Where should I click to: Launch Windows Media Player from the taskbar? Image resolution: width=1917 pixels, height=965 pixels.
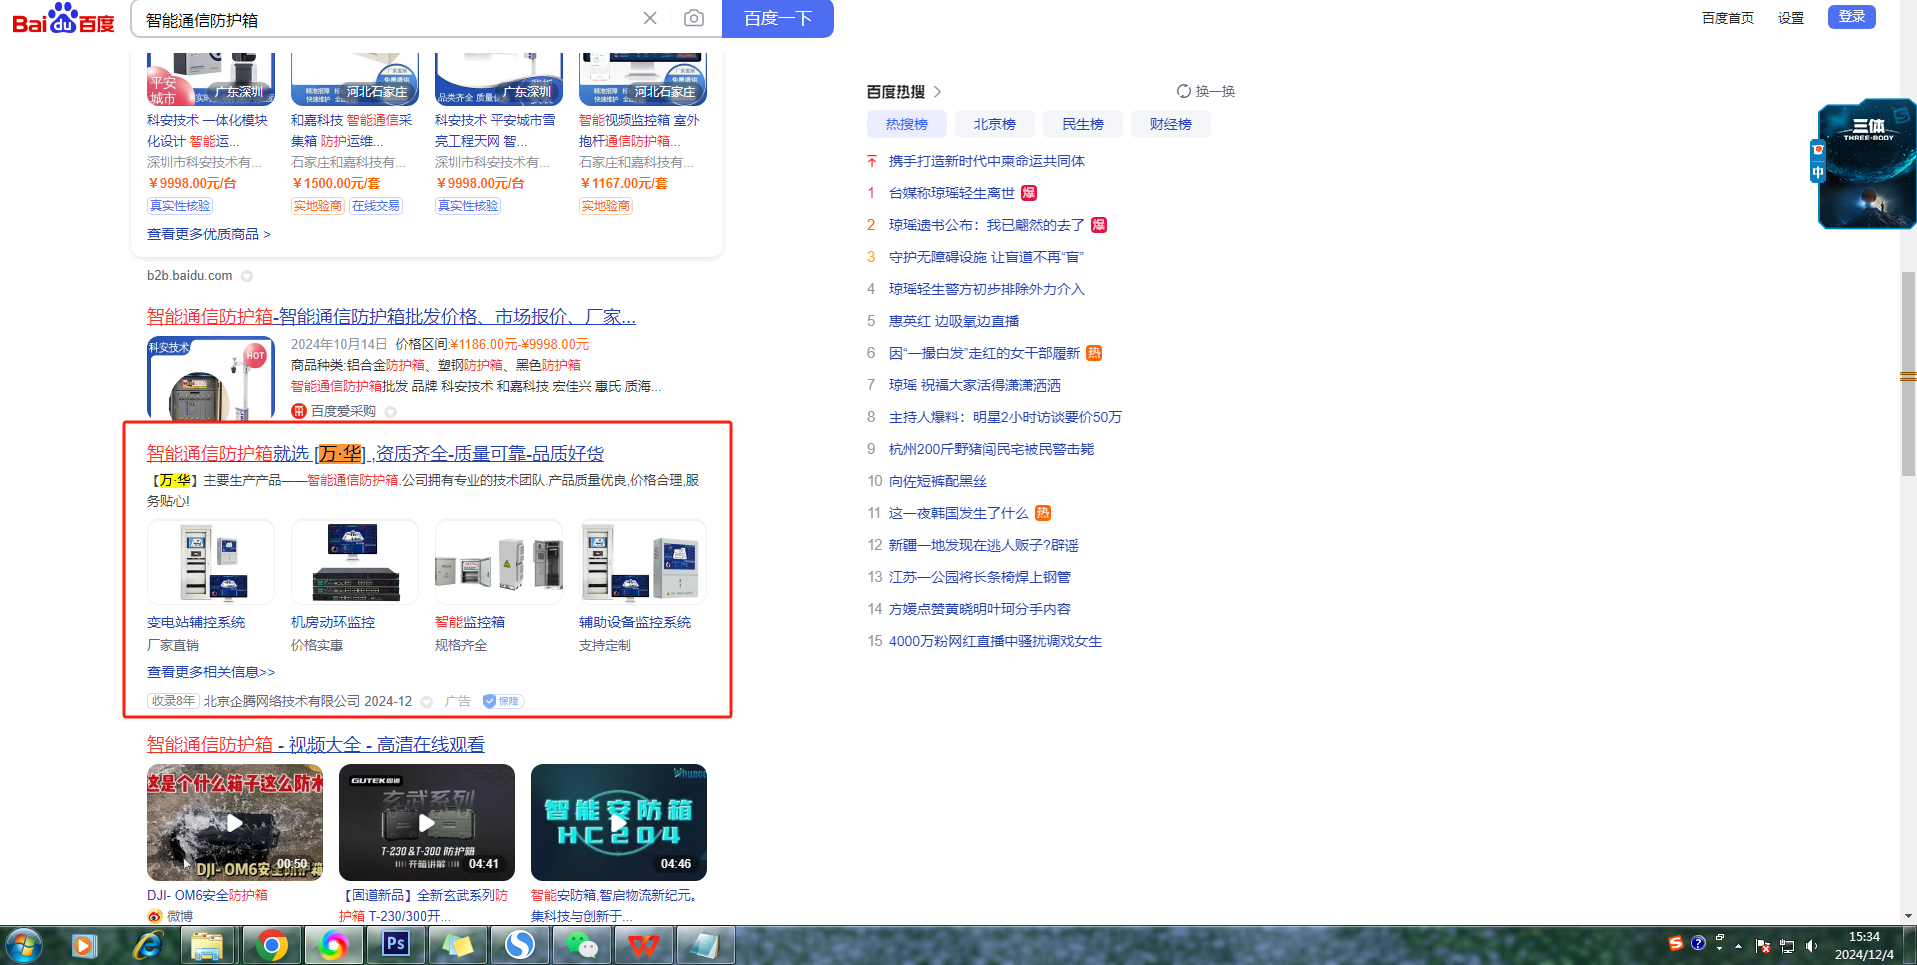(x=84, y=945)
